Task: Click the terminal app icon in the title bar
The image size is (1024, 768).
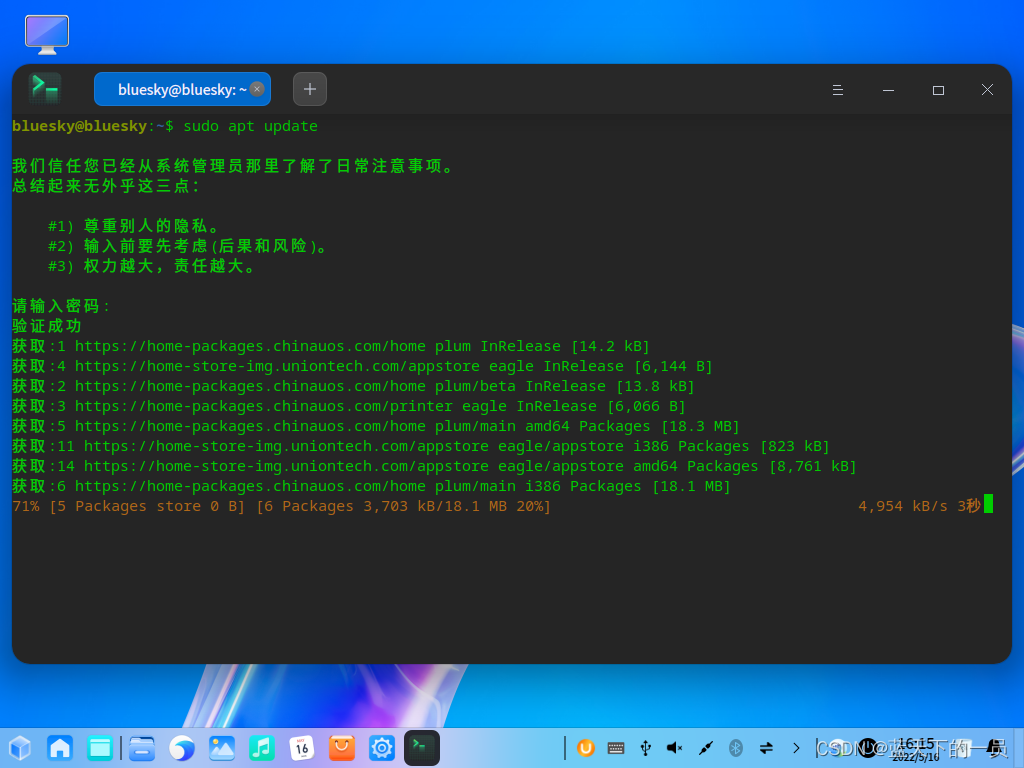Action: (45, 89)
